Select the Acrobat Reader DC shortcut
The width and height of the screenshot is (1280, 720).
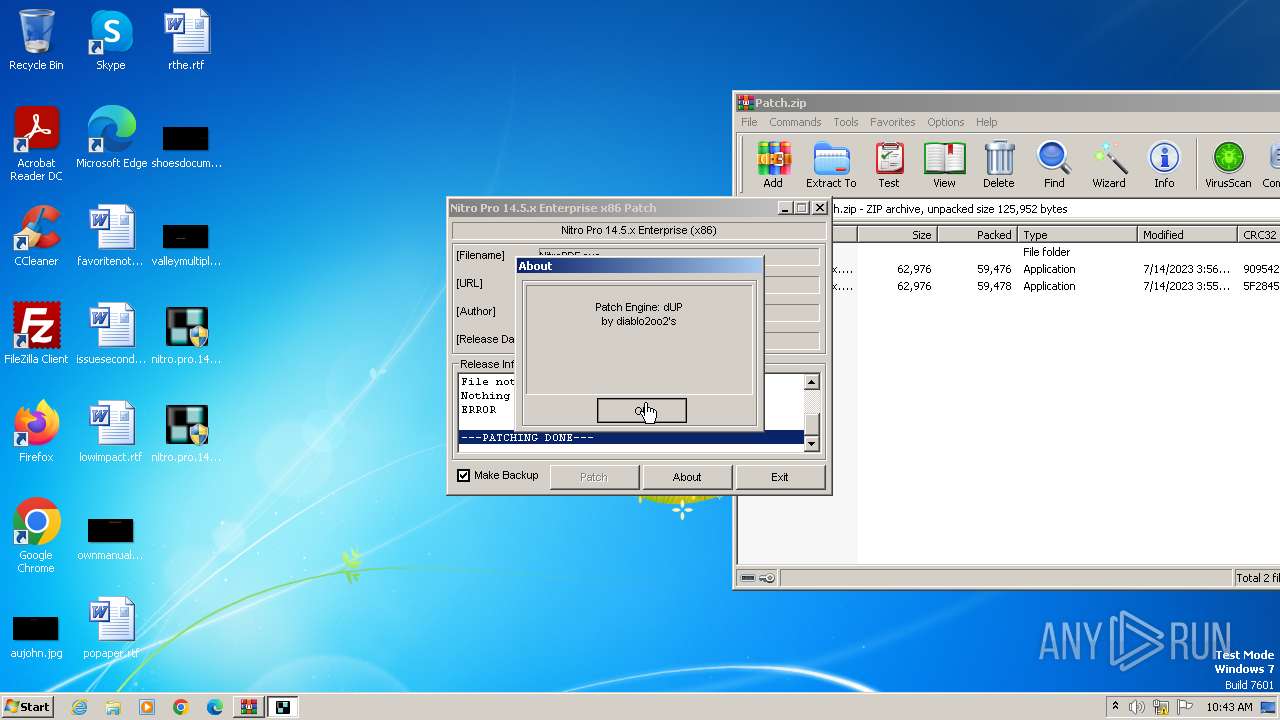36,144
